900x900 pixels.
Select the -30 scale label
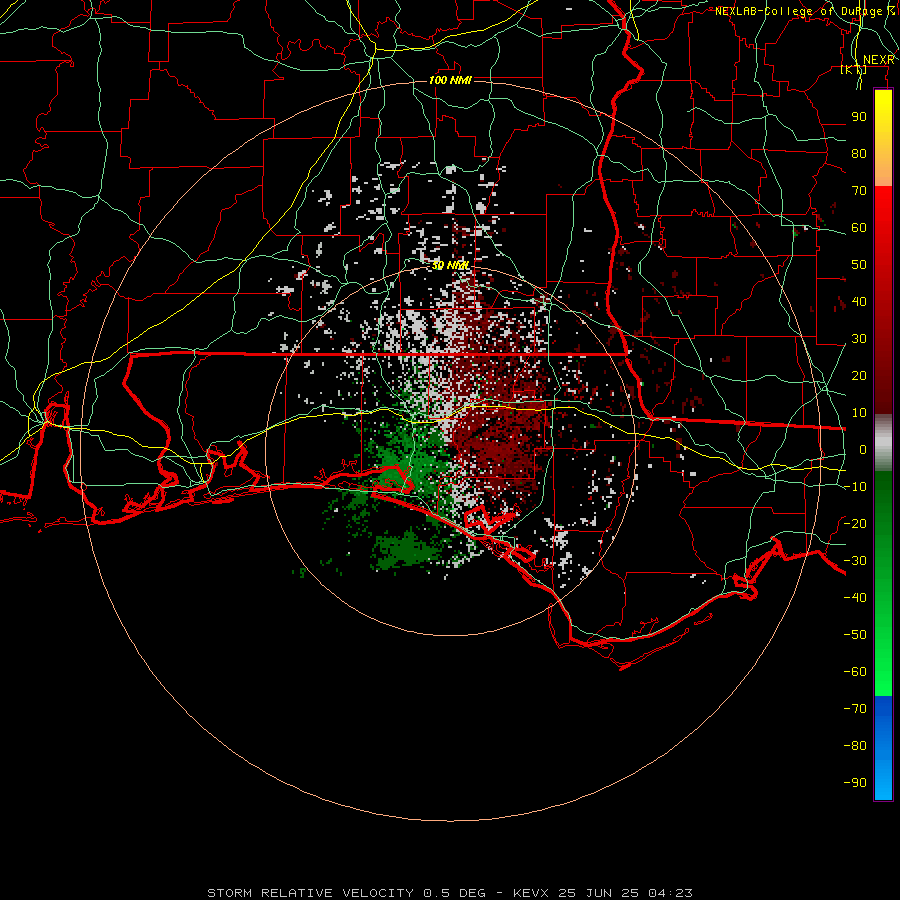(x=855, y=561)
